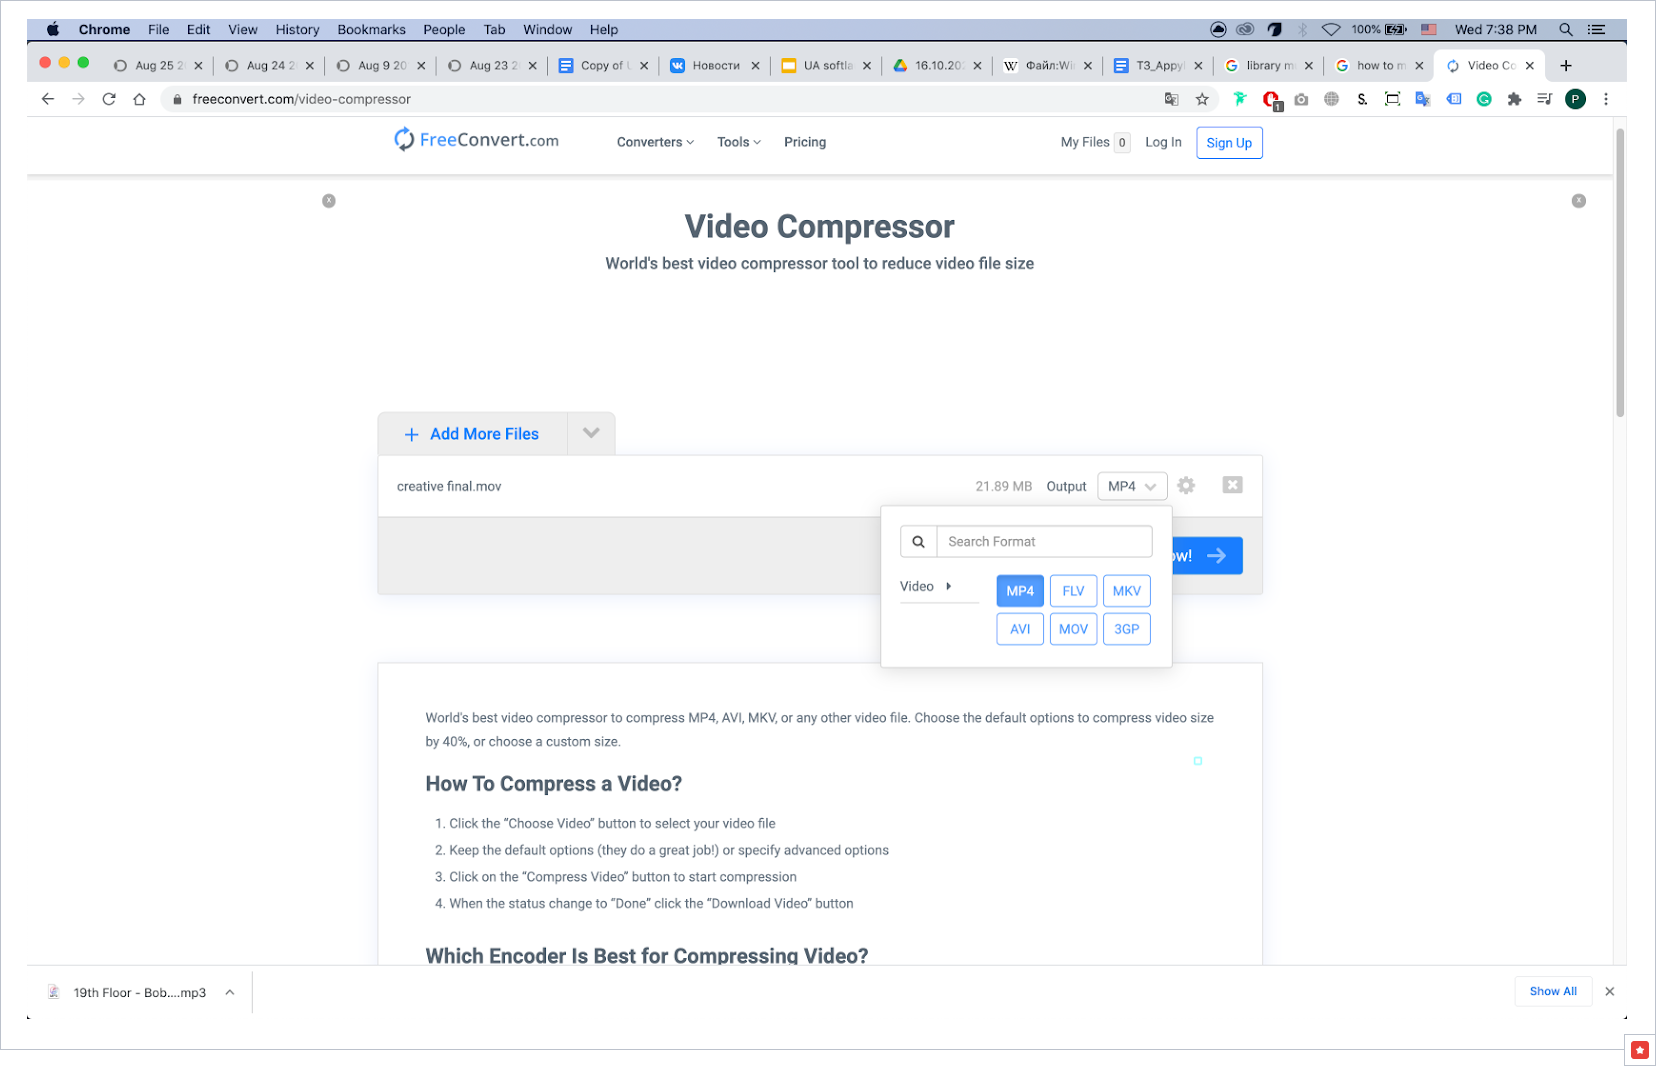
Task: Expand Add More Files source chevron
Action: [591, 433]
